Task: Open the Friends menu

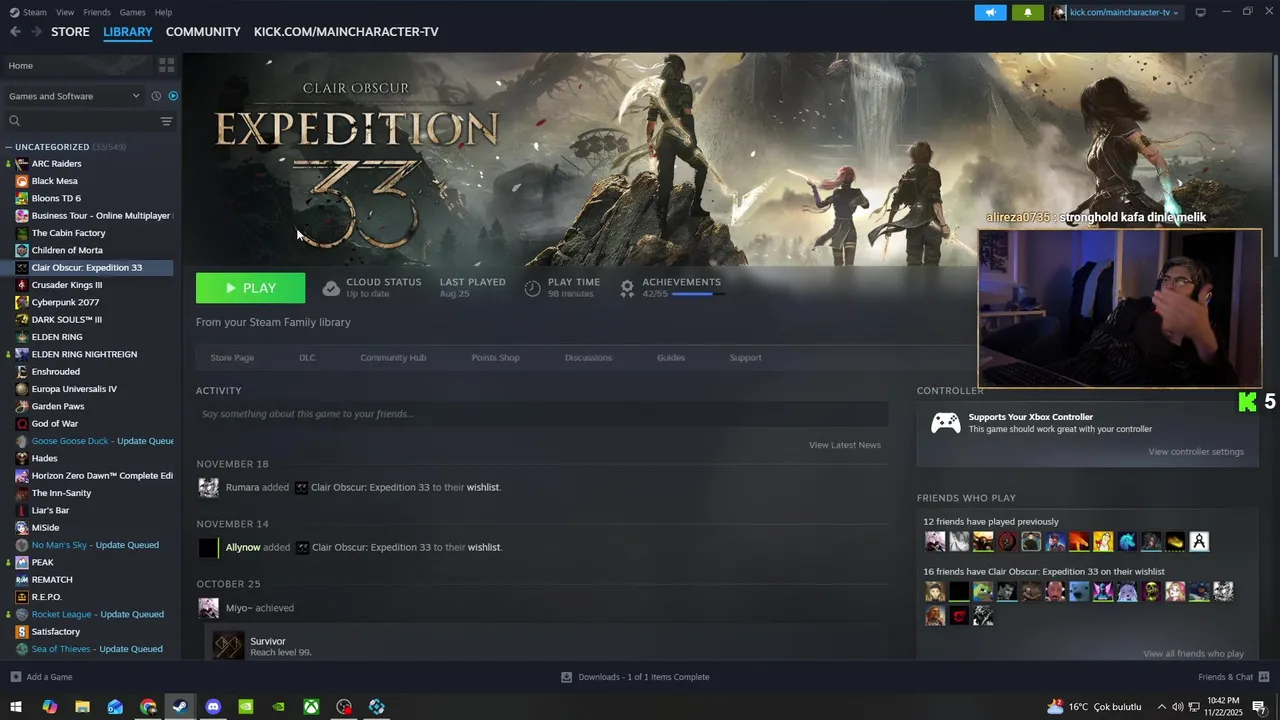Action: click(97, 12)
